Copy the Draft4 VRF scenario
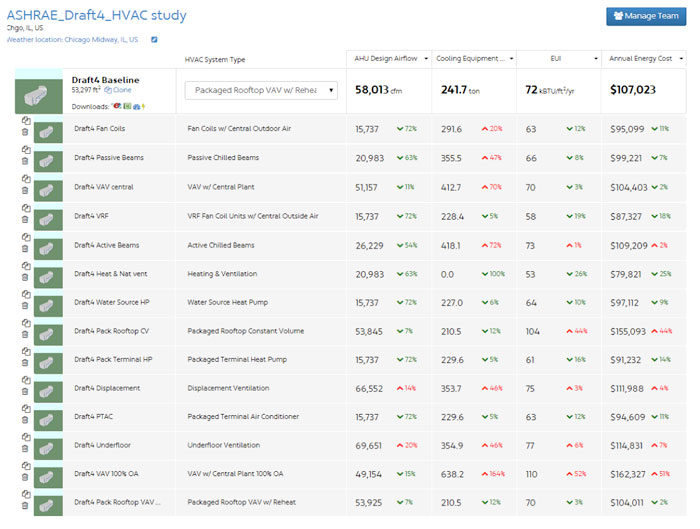This screenshot has height=529, width=700. (25, 206)
